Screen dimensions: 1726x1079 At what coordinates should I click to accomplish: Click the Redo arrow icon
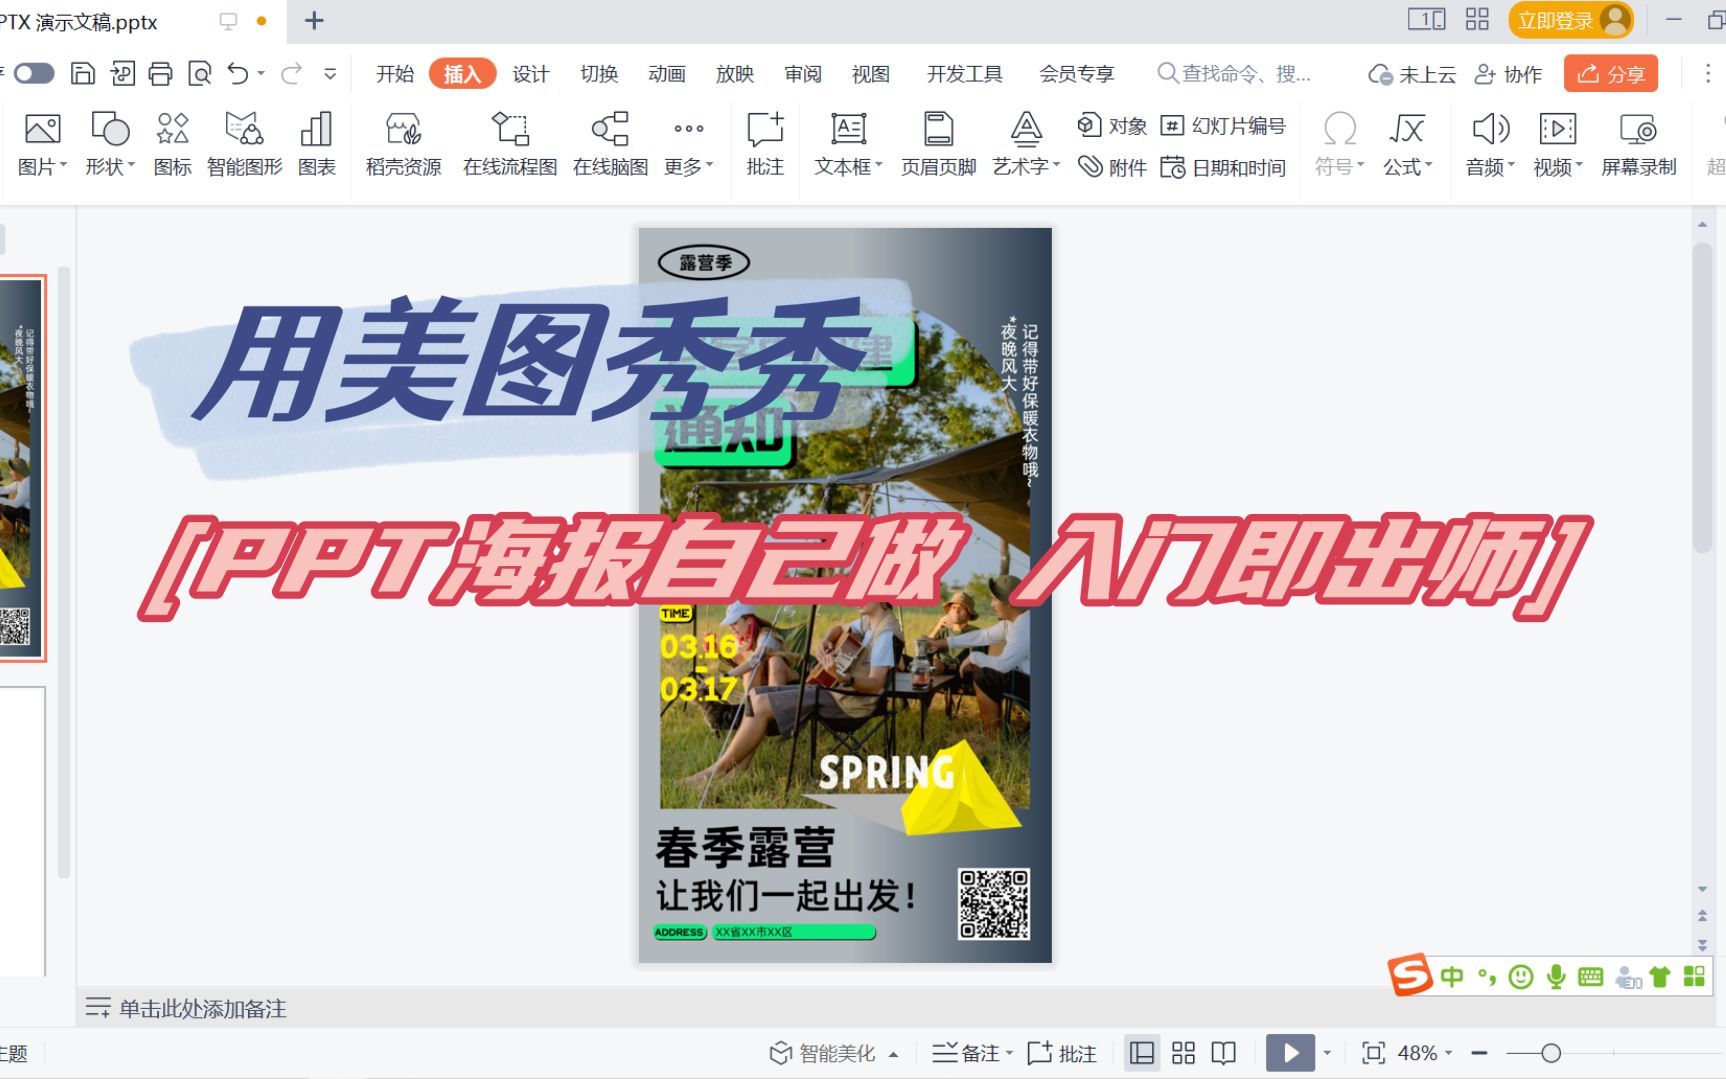pos(292,73)
